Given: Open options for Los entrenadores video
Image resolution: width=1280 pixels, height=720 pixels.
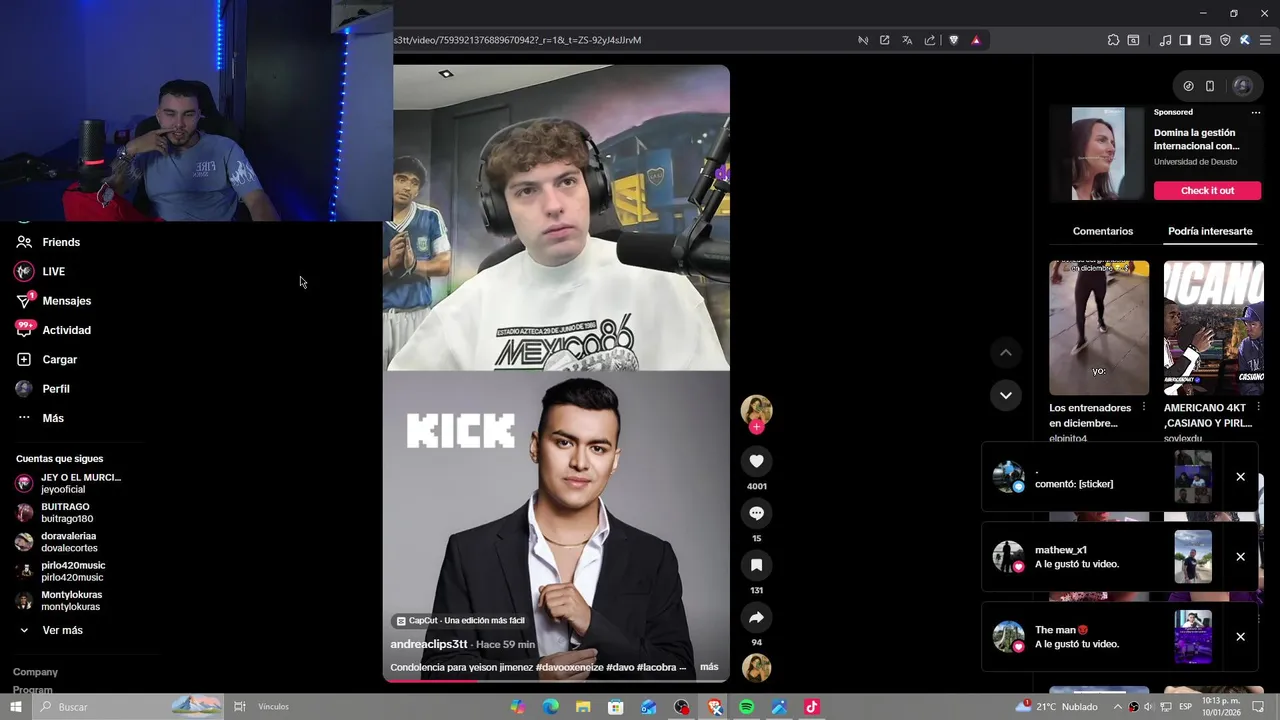Looking at the screenshot, I should (x=1144, y=408).
